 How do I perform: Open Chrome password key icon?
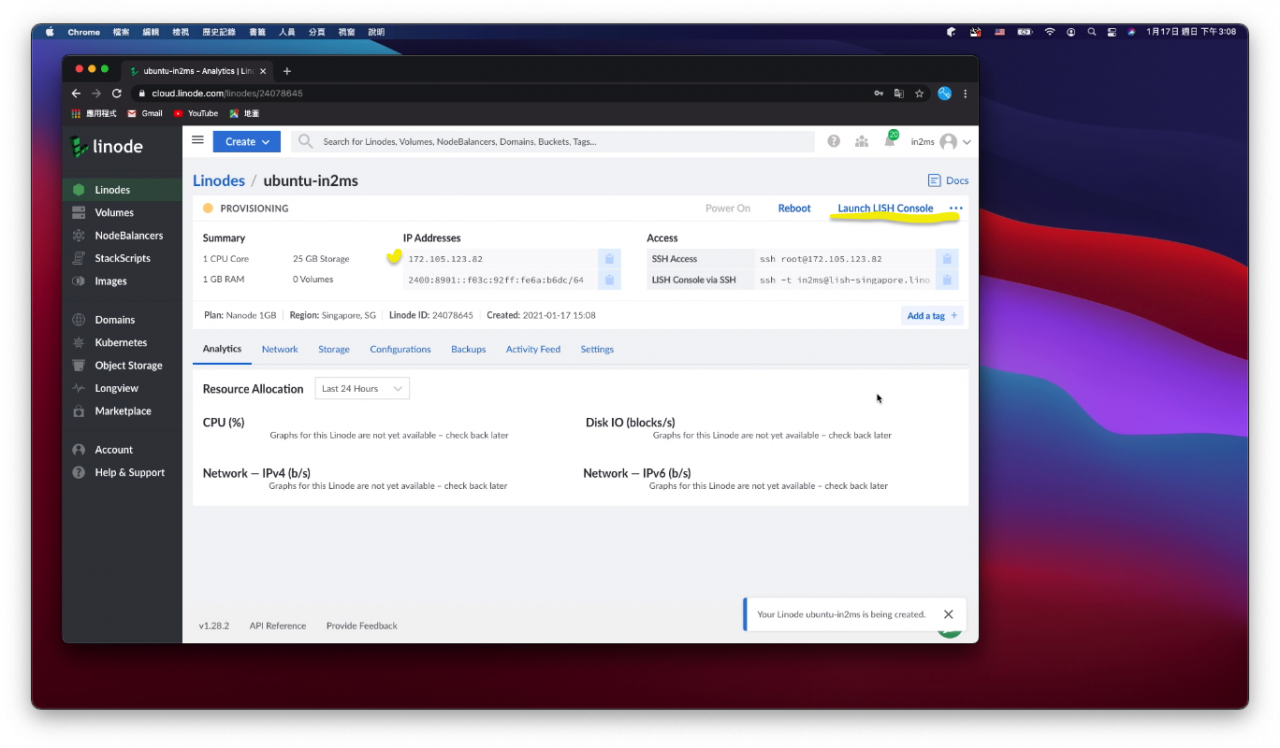[879, 93]
